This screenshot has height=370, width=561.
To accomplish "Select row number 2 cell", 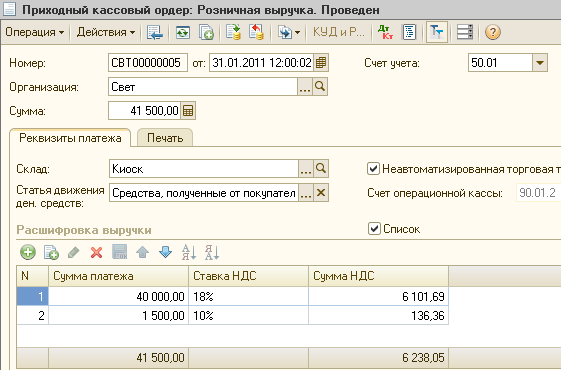I will point(33,315).
